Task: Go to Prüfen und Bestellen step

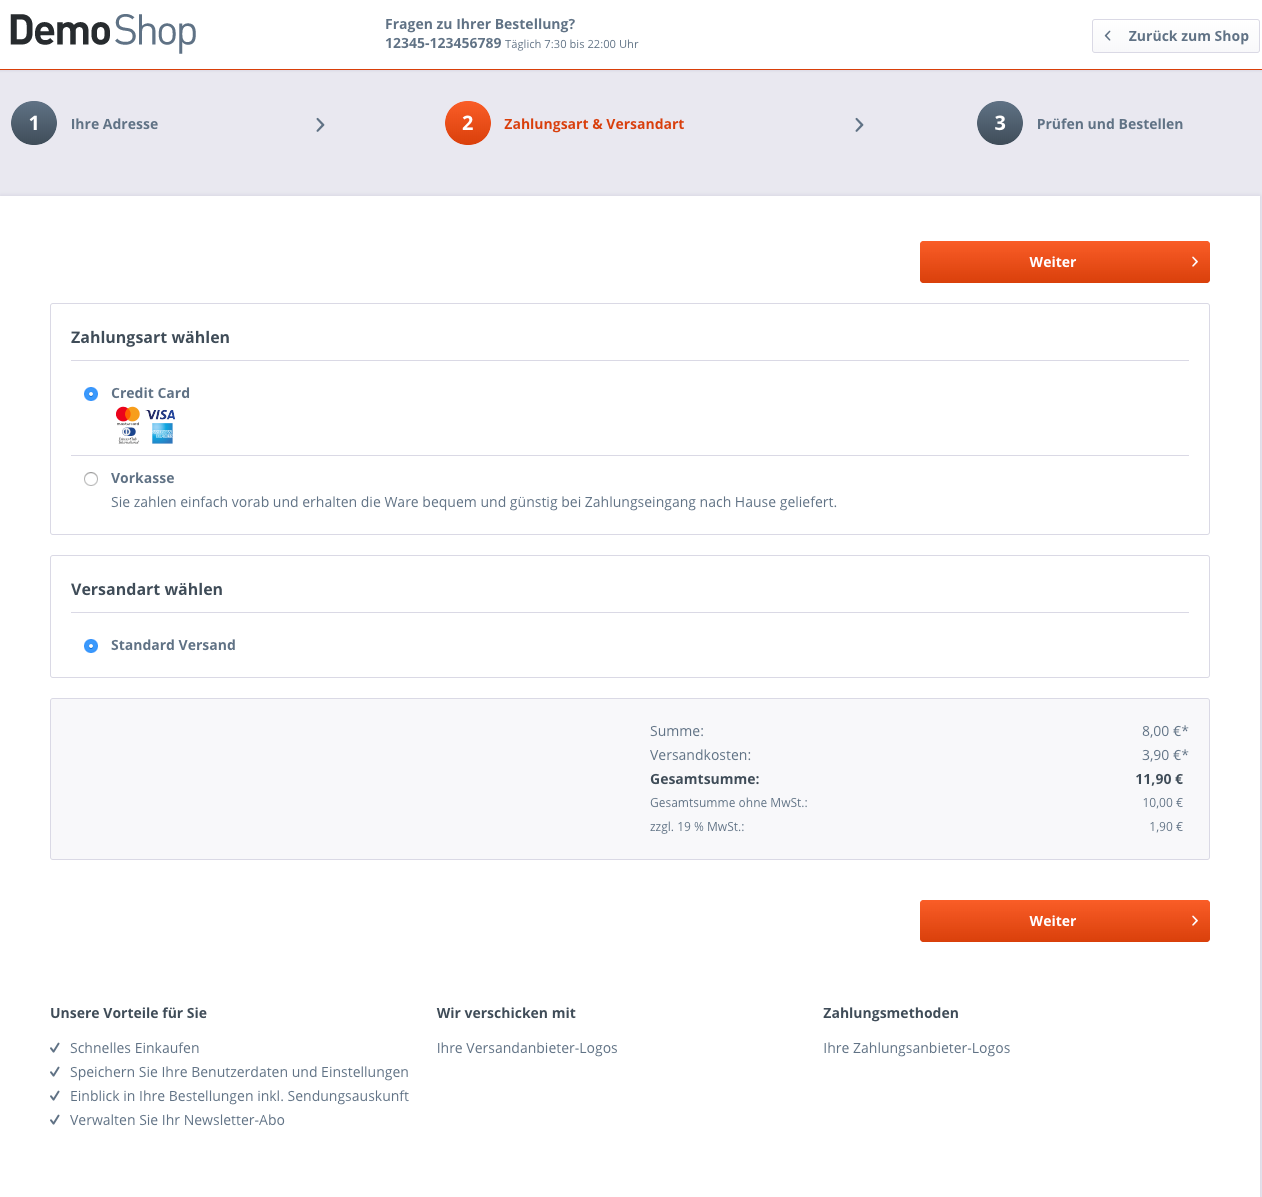Action: [x=1110, y=124]
